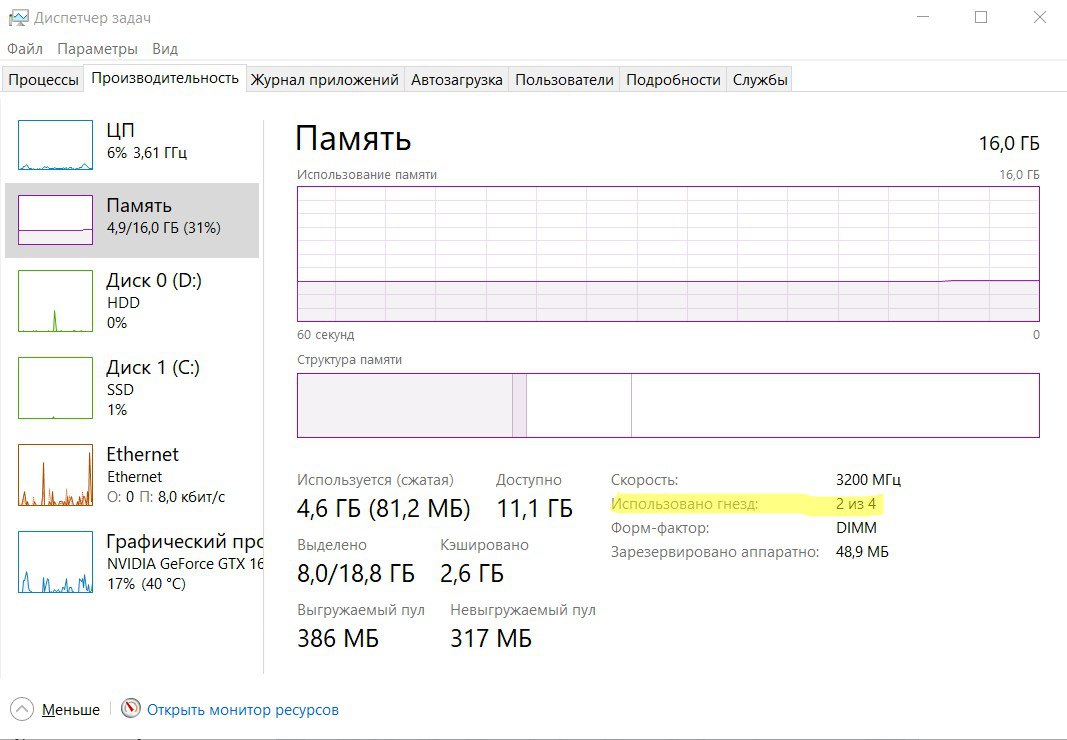Viewport: 1067px width, 740px height.
Task: Click the resource monitor icon
Action: tap(131, 709)
